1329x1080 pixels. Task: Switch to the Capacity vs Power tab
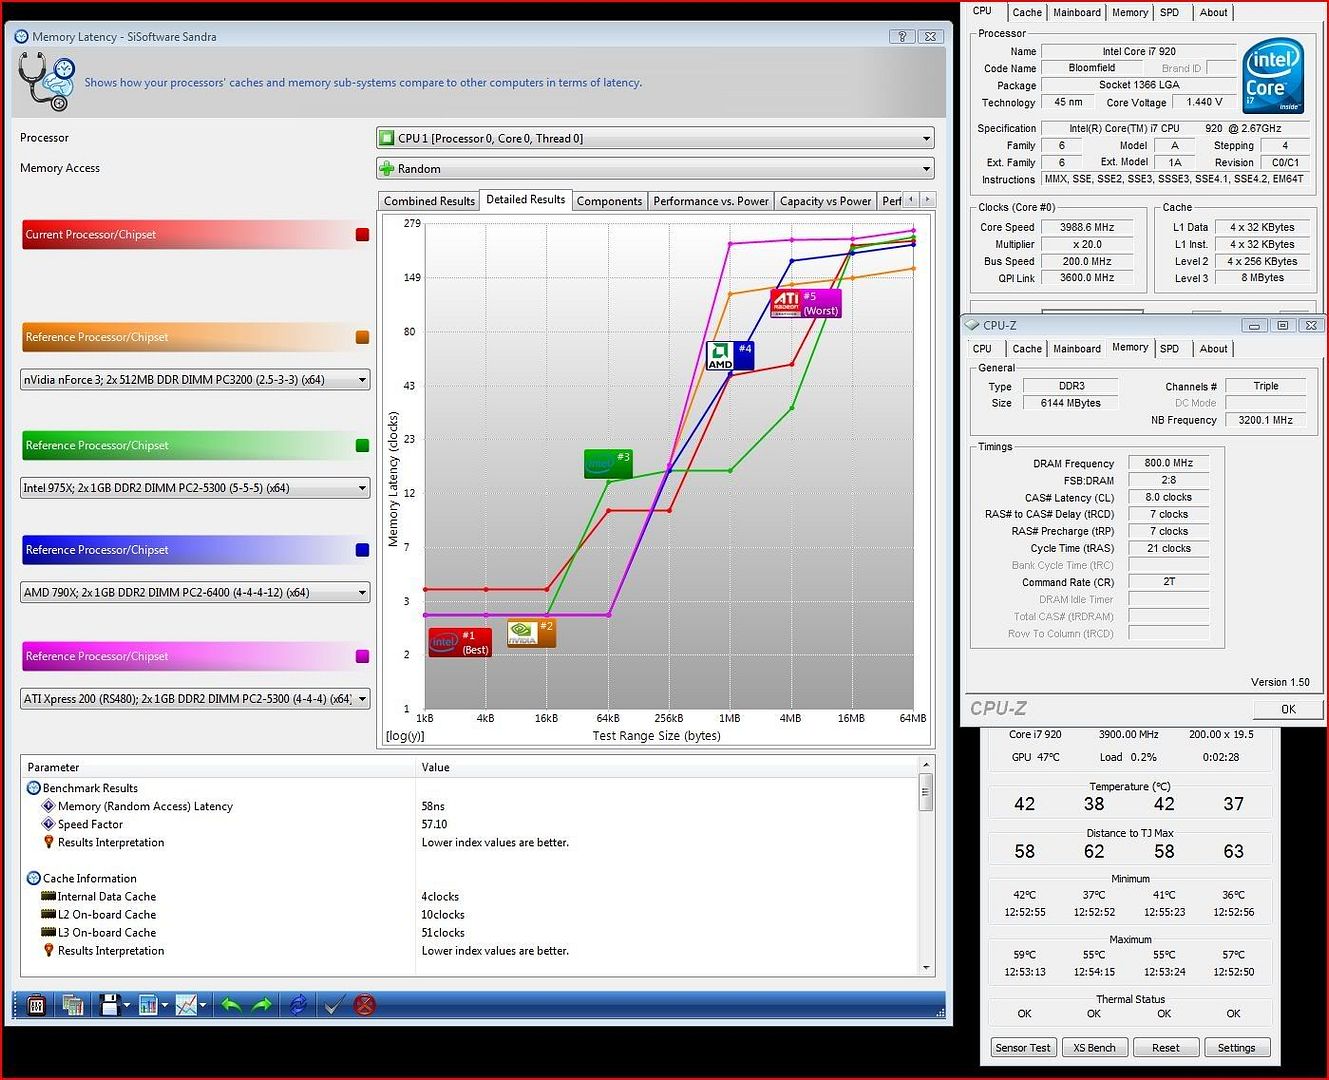825,201
